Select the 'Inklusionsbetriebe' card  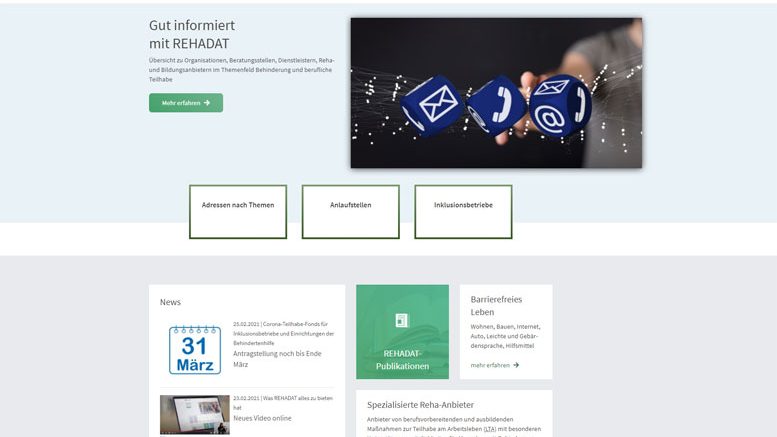tap(463, 211)
